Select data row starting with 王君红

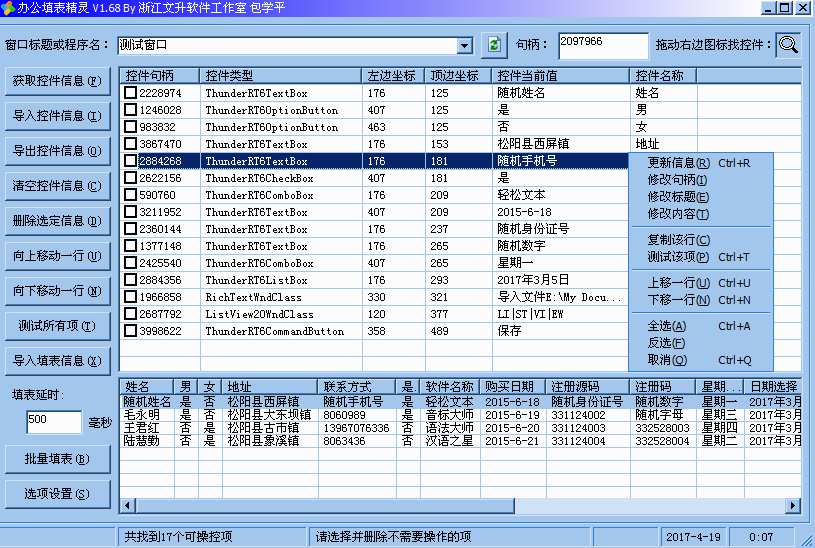(461, 428)
